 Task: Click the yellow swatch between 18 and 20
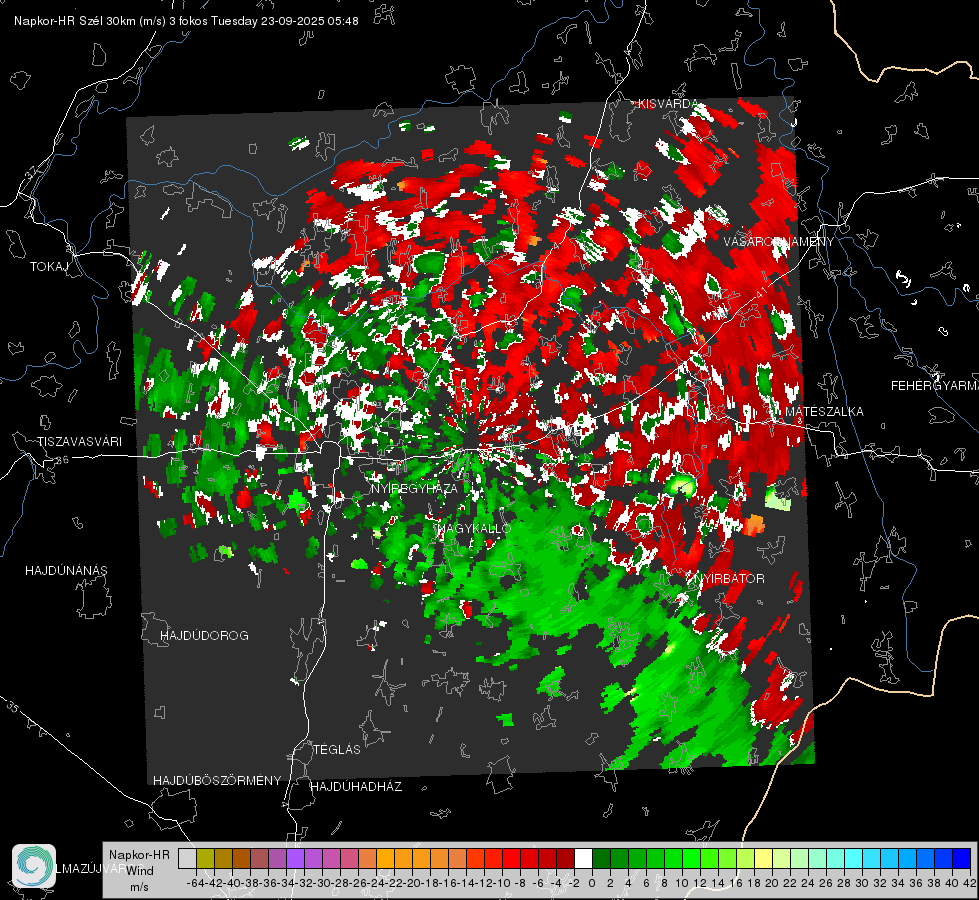pyautogui.click(x=764, y=859)
